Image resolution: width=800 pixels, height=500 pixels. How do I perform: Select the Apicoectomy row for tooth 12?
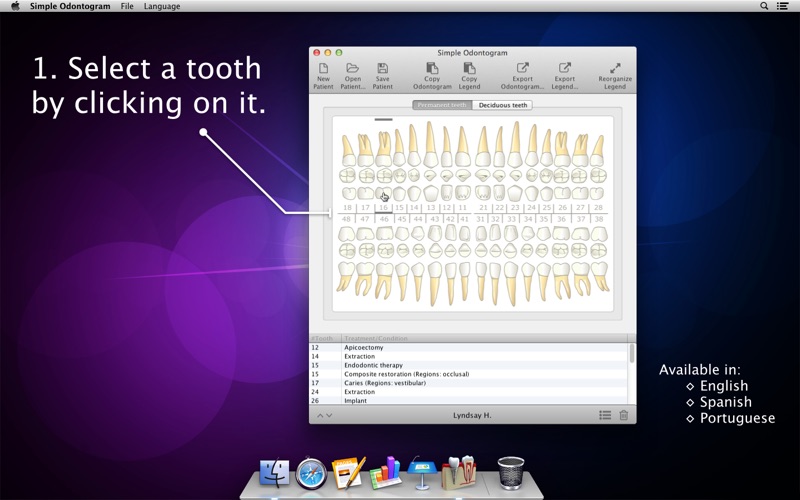click(469, 347)
